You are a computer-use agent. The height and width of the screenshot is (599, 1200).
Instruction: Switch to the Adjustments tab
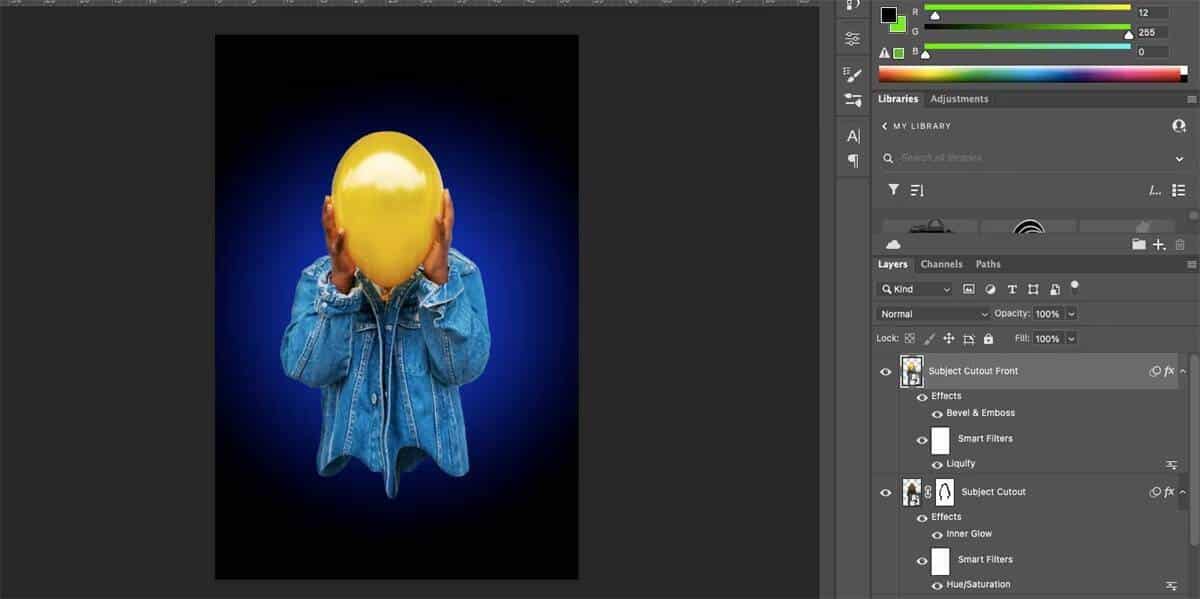(x=959, y=99)
